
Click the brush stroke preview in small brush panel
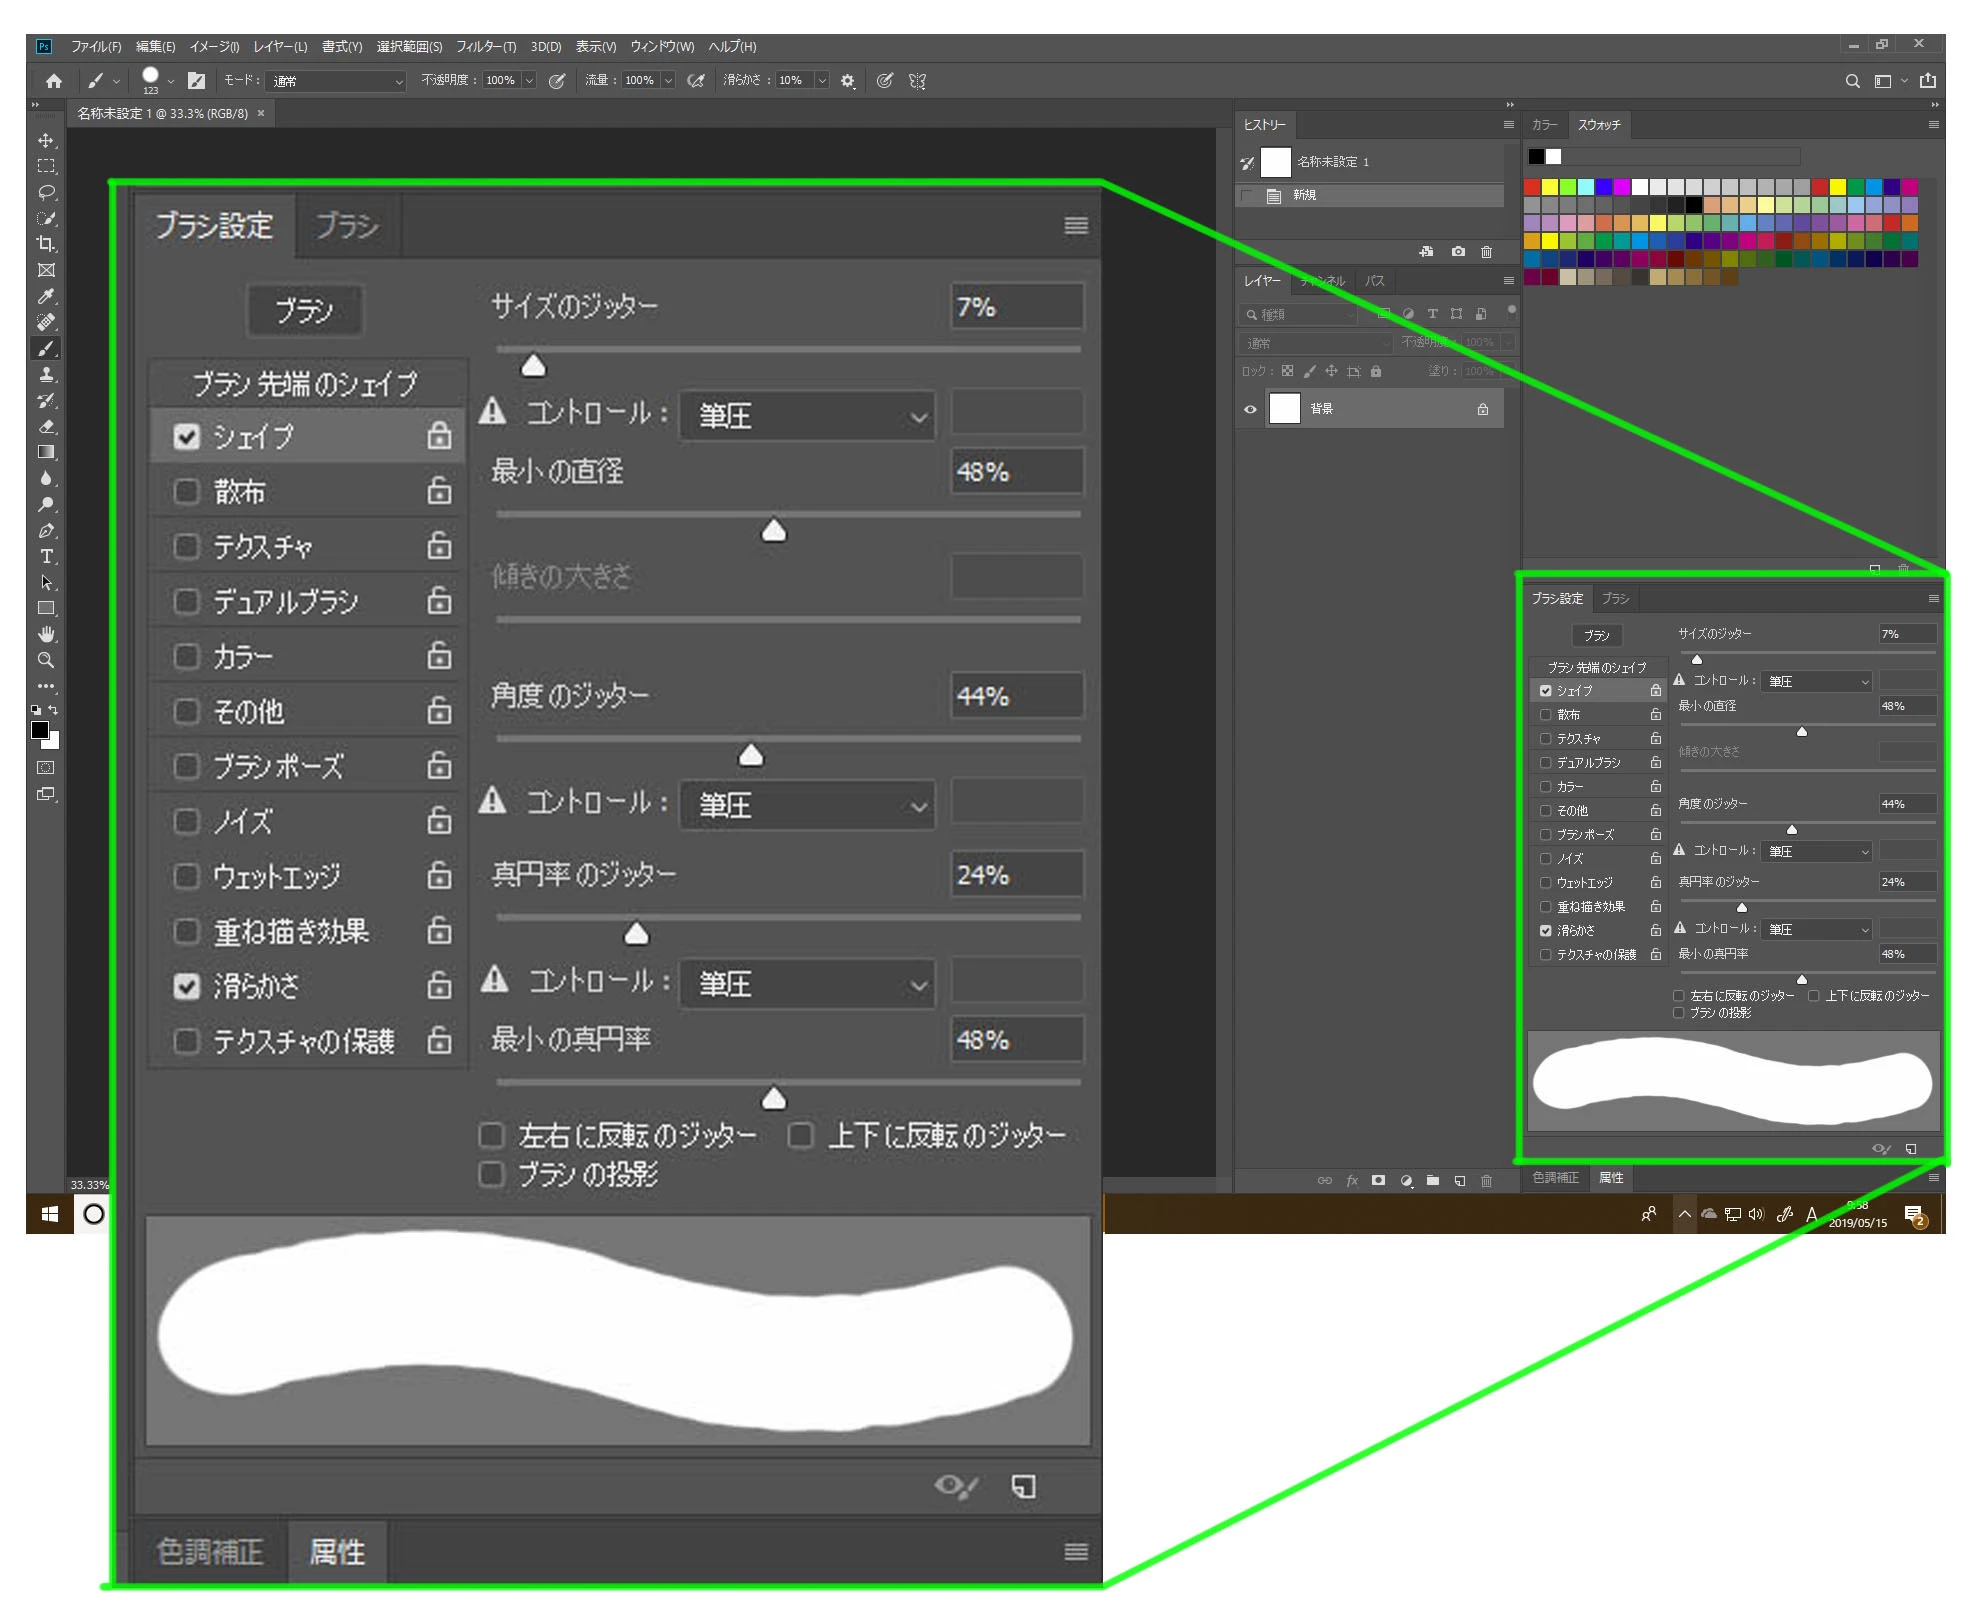pos(1733,1081)
